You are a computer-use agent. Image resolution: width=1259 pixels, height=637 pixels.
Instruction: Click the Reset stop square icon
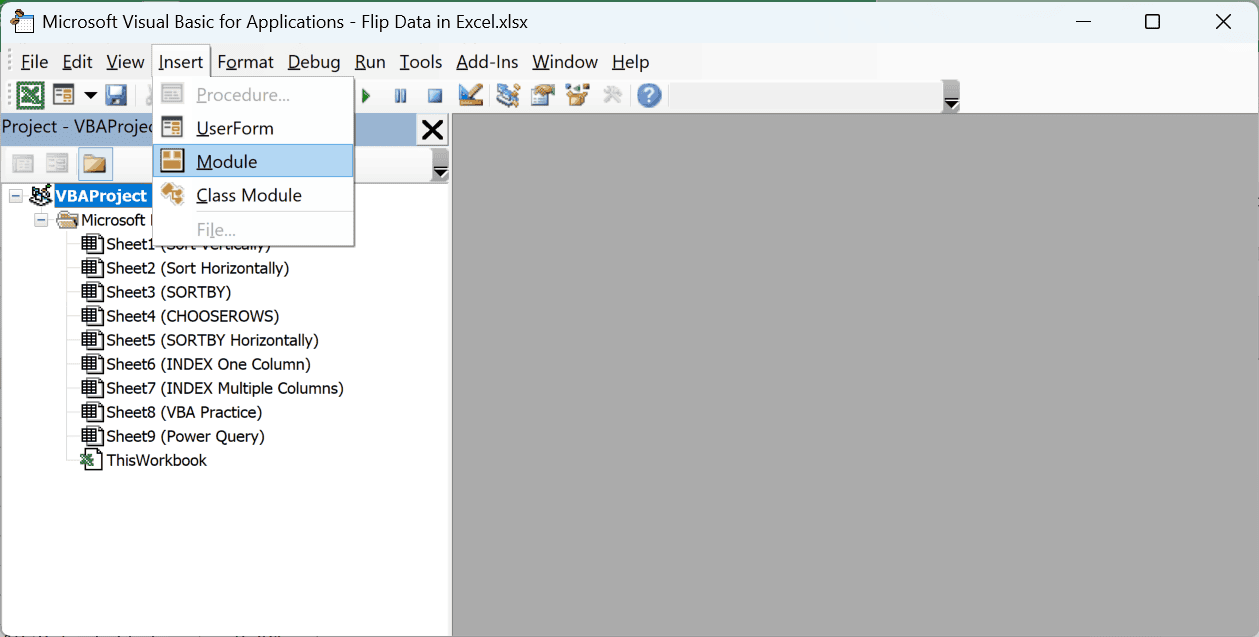click(435, 96)
